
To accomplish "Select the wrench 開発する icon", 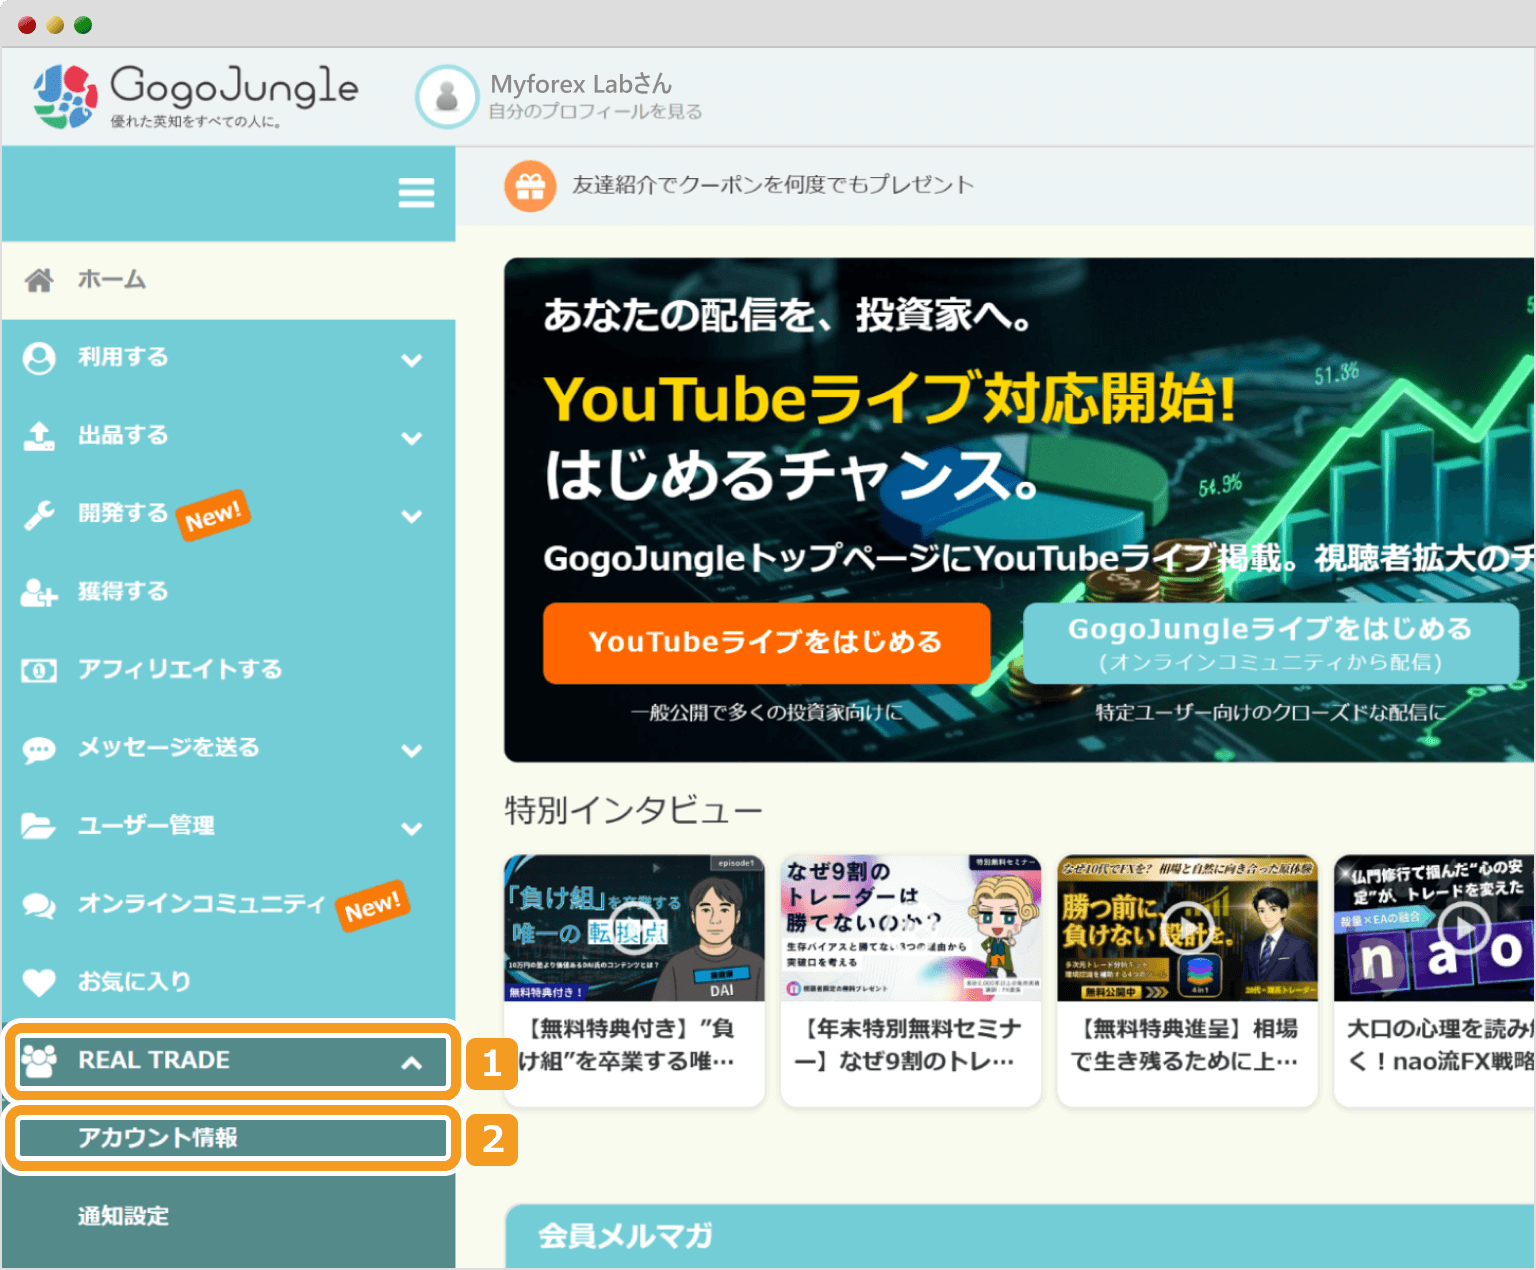I will click(39, 514).
